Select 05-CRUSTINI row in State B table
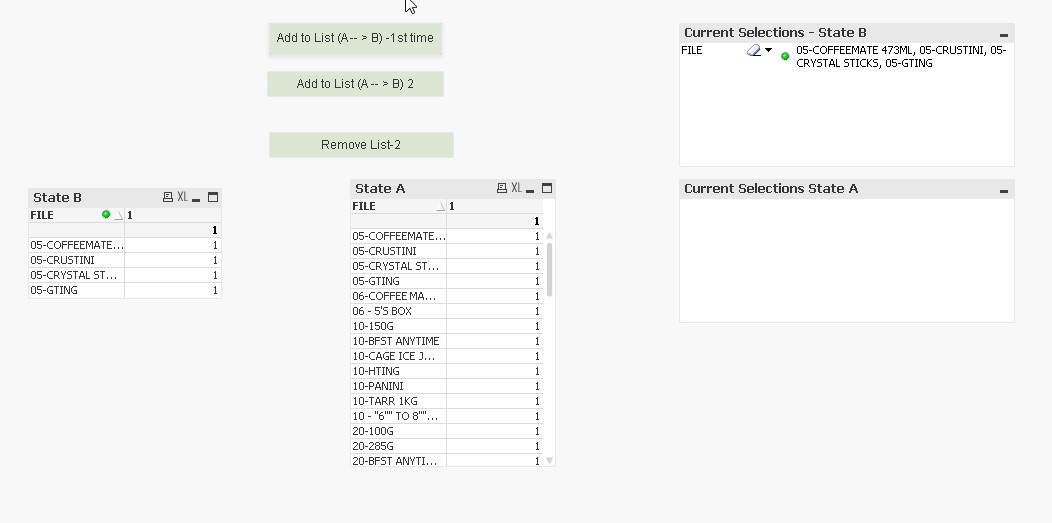Image resolution: width=1052 pixels, height=523 pixels. (x=76, y=260)
